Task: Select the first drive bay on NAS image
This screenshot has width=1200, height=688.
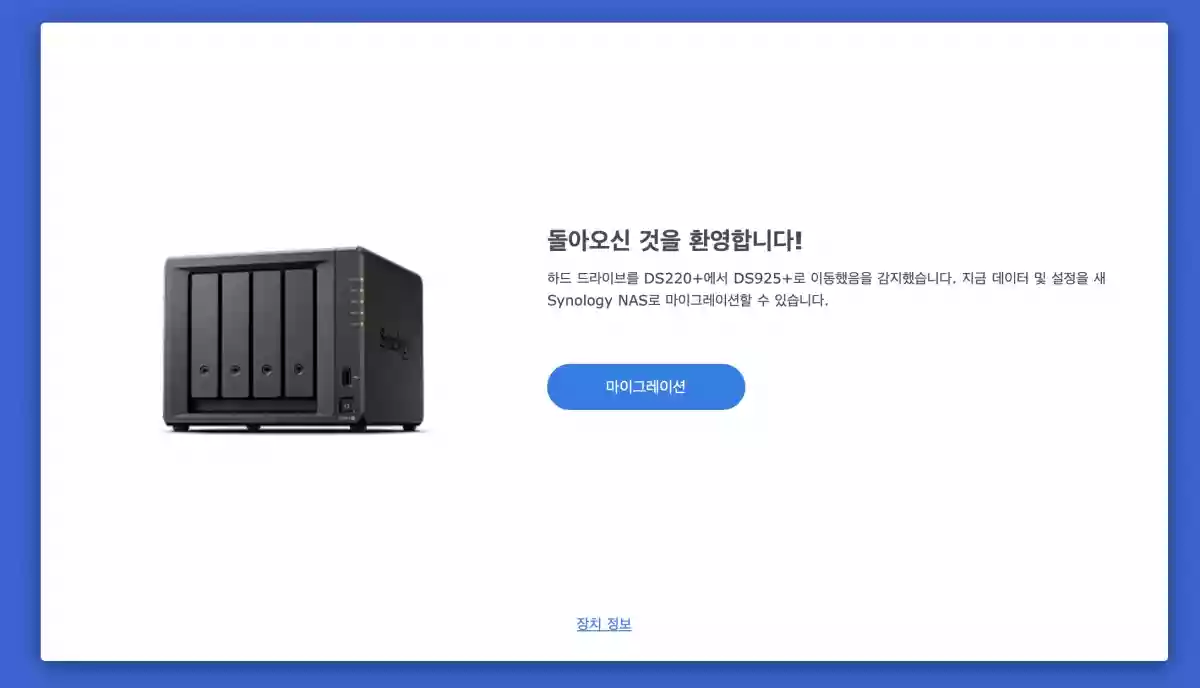Action: pos(204,334)
